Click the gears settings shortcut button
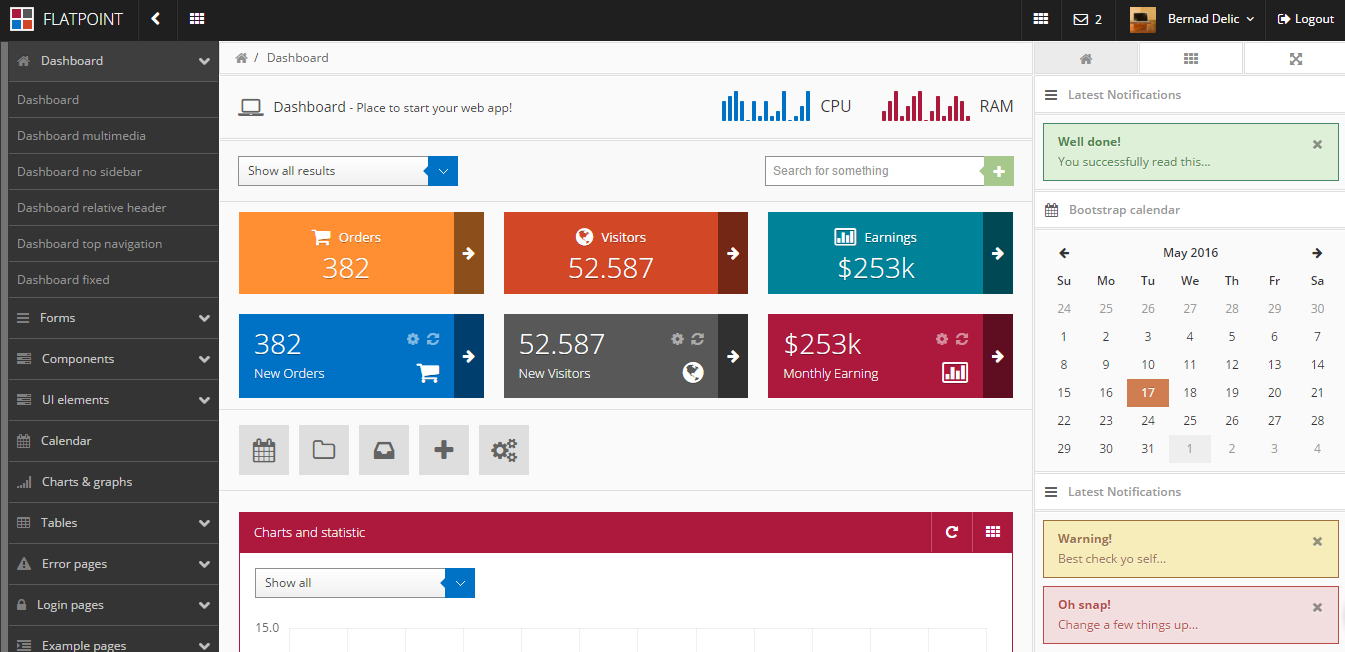Image resolution: width=1345 pixels, height=652 pixels. click(504, 450)
